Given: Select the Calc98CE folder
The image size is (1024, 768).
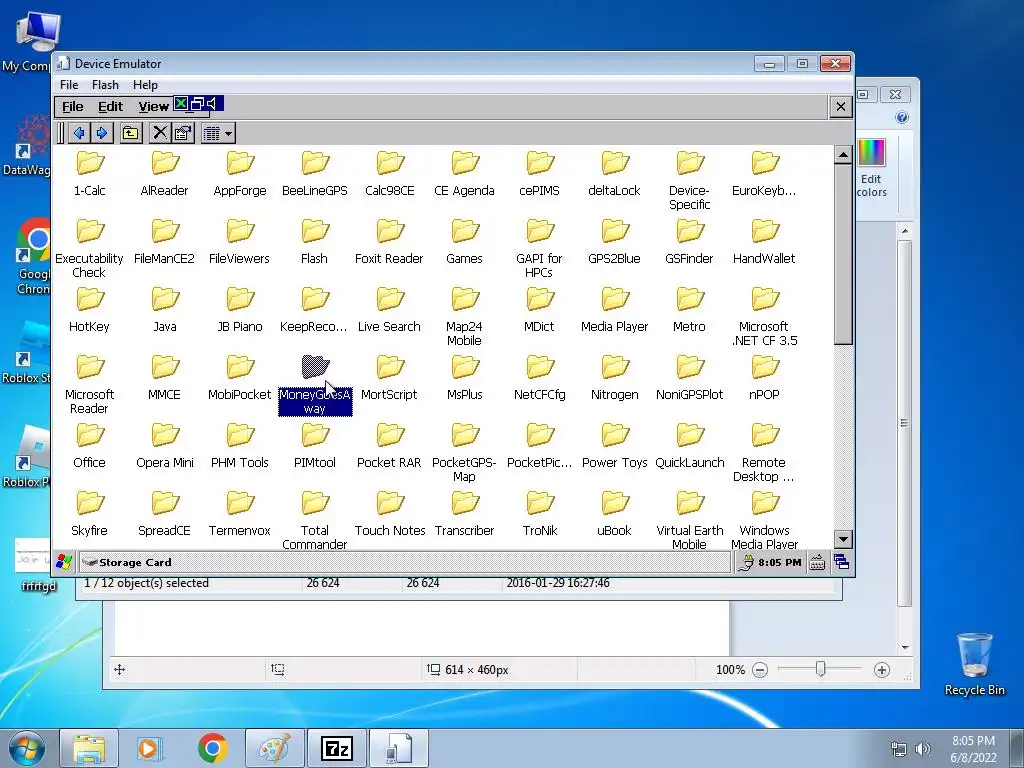Looking at the screenshot, I should tap(390, 174).
